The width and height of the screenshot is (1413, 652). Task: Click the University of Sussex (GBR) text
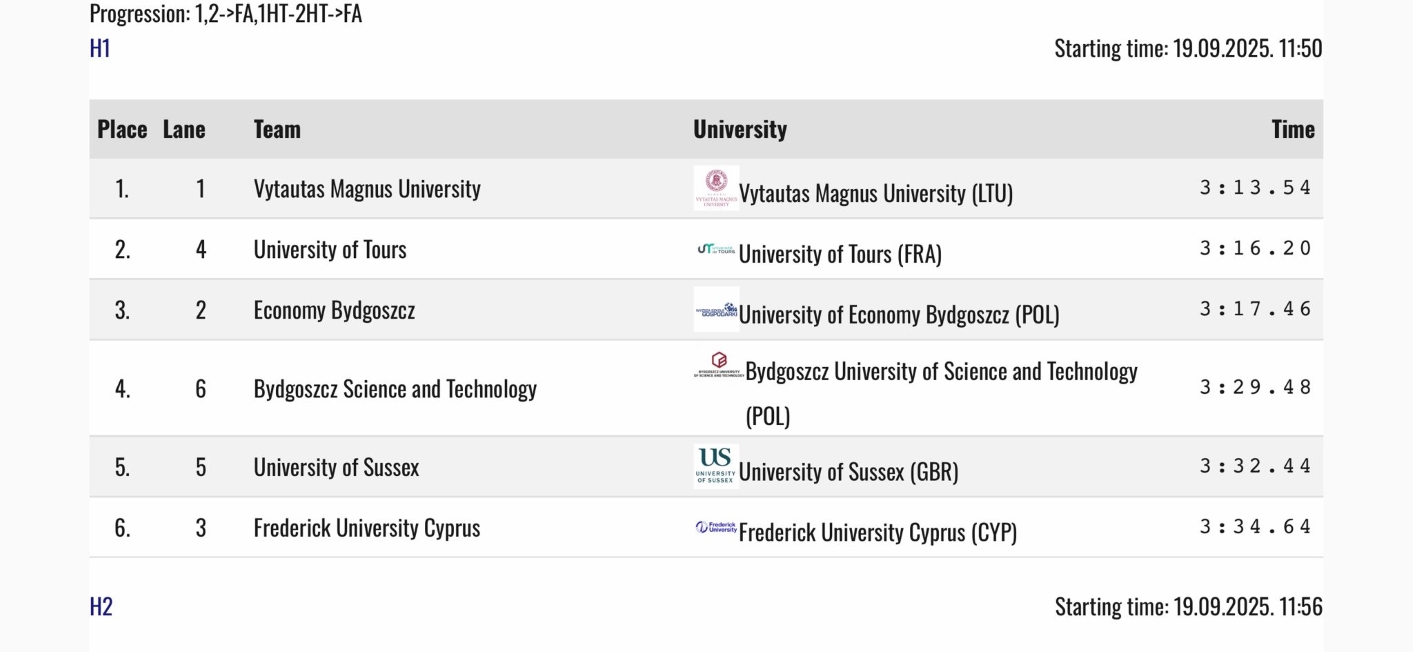click(x=848, y=471)
